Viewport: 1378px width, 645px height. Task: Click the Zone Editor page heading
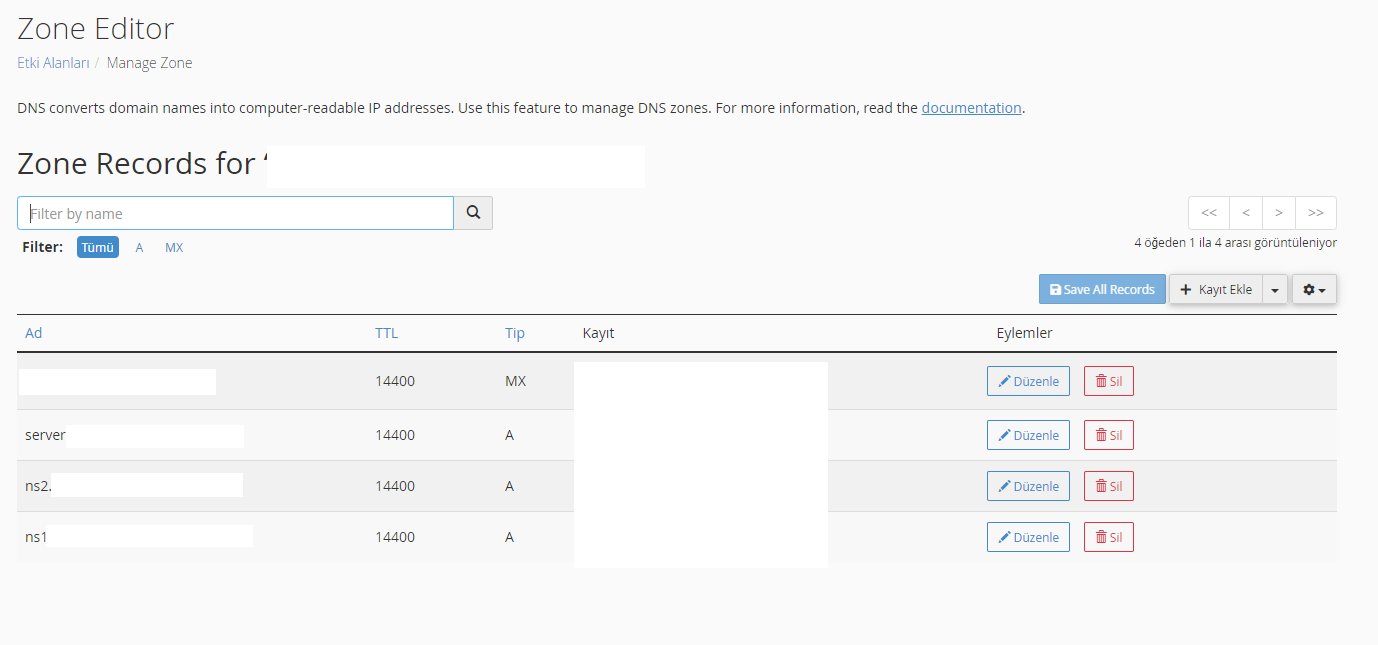coord(96,28)
